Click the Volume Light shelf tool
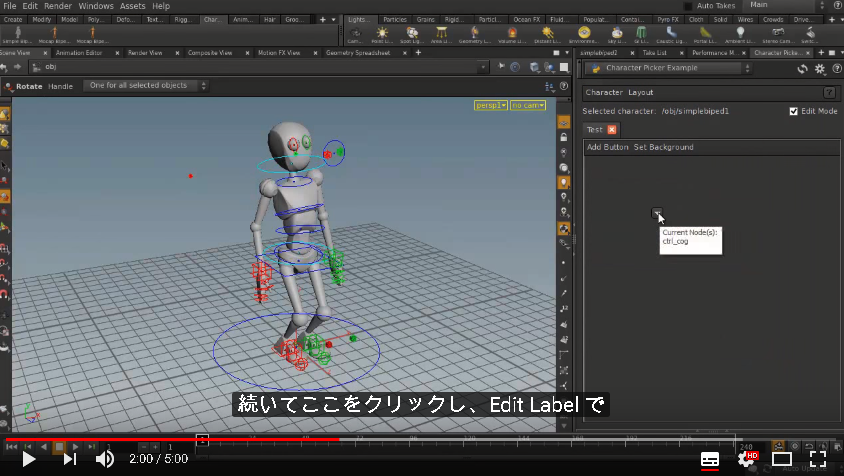Image resolution: width=844 pixels, height=476 pixels. point(512,35)
